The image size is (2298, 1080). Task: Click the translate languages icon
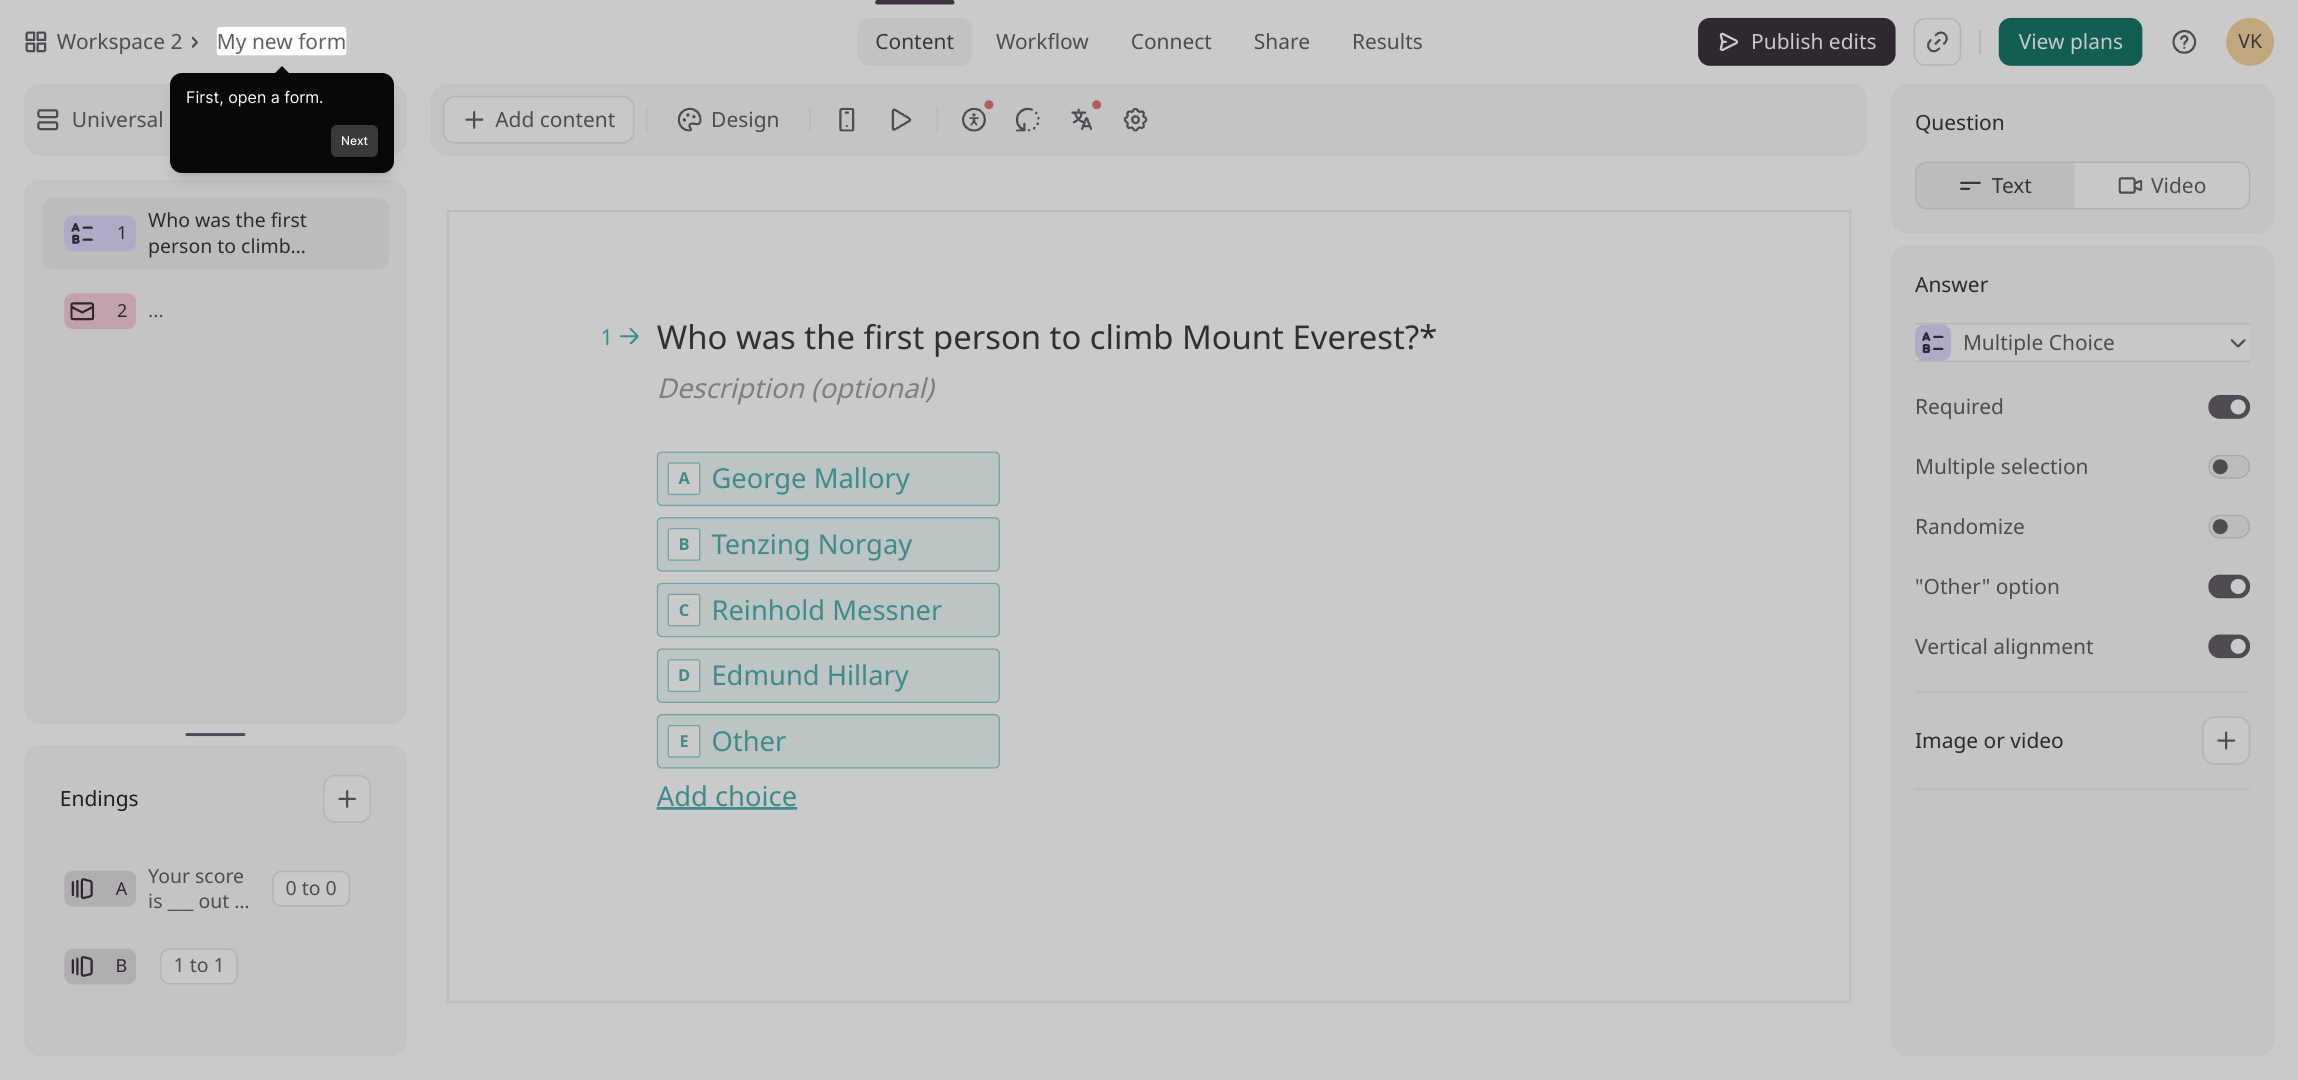(1082, 120)
